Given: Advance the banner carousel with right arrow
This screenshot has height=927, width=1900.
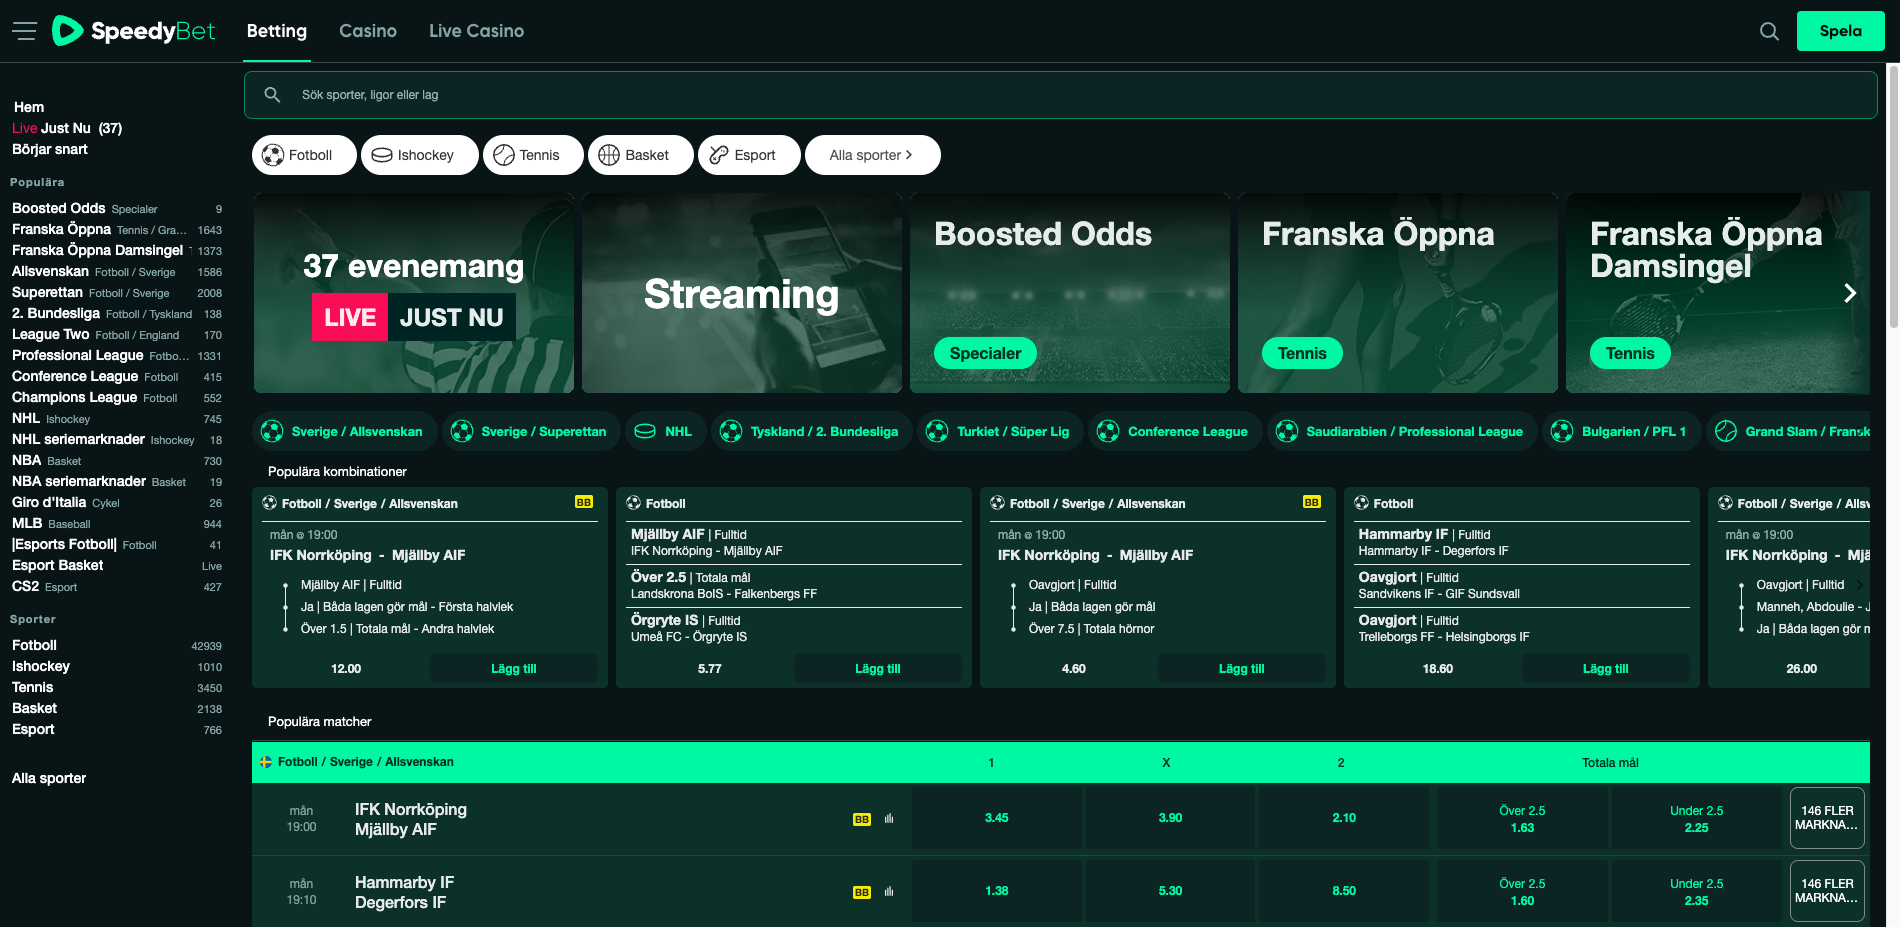Looking at the screenshot, I should click(1850, 293).
